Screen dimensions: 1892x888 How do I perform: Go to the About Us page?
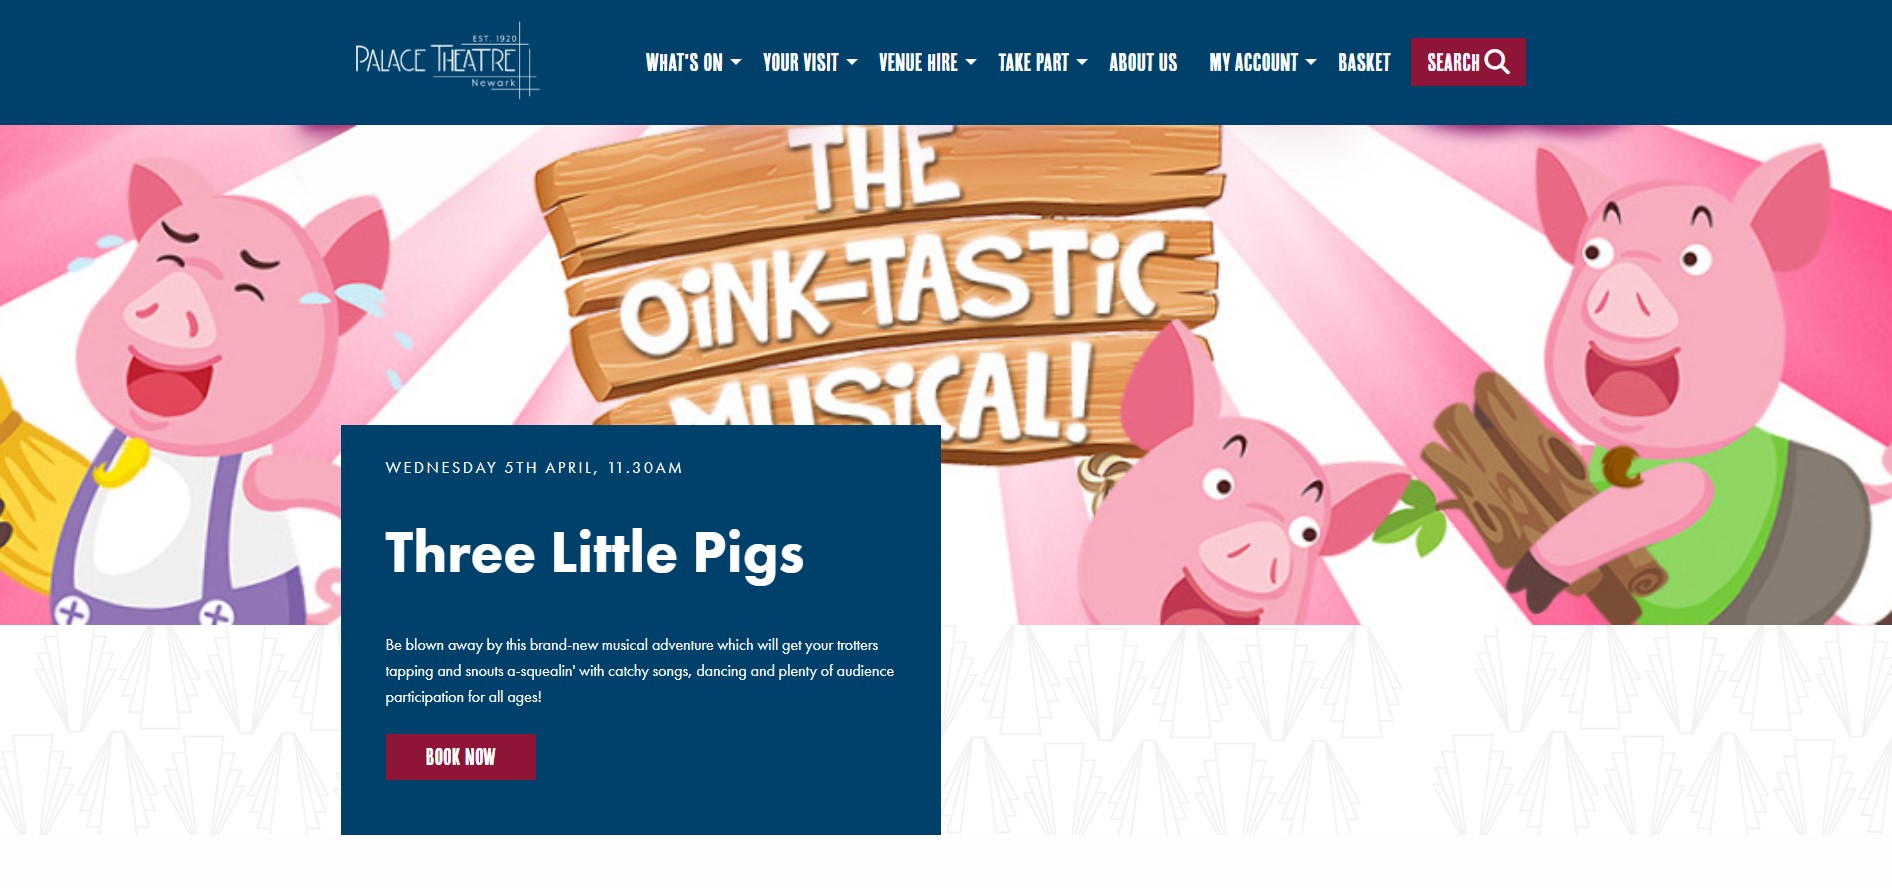click(x=1143, y=63)
